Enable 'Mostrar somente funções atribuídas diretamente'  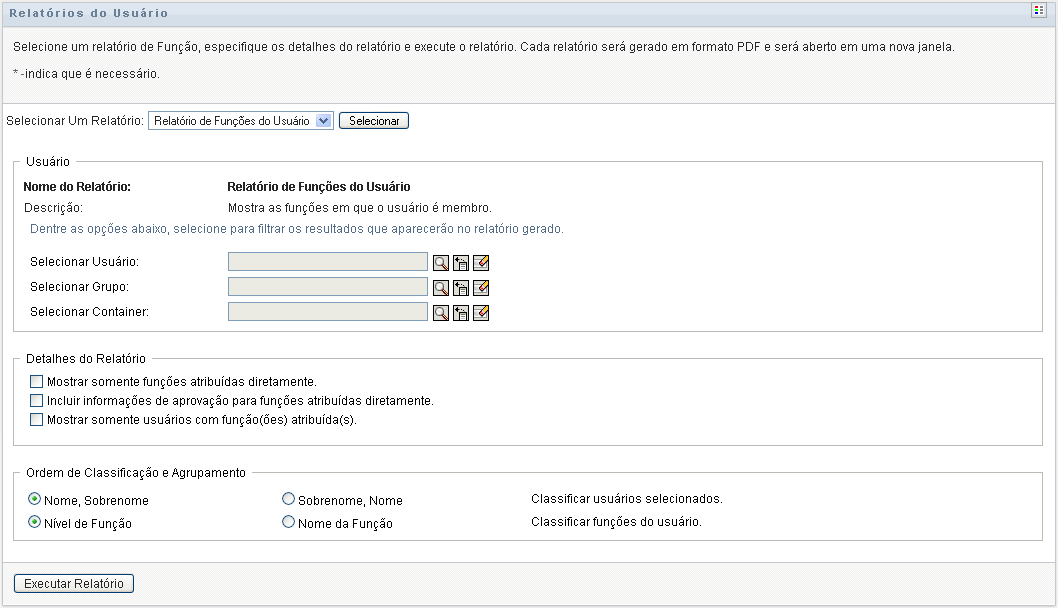coord(37,381)
